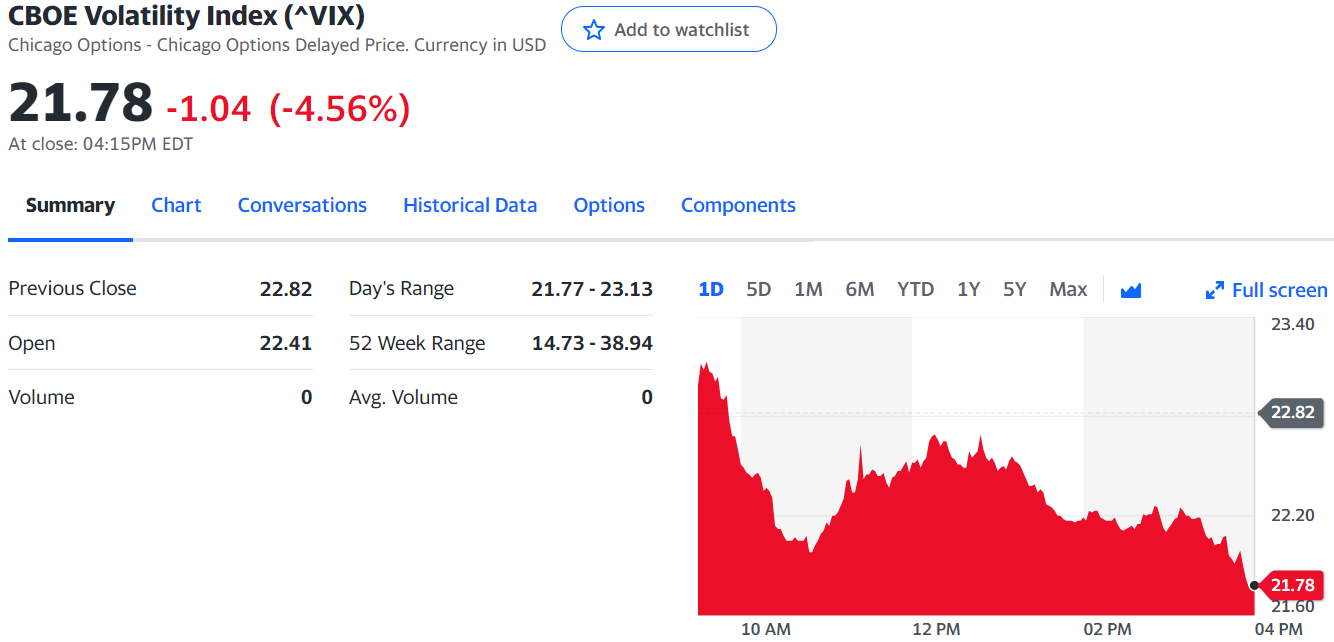
Task: Click the Day's Range value 21.77 - 23.13
Action: click(x=592, y=289)
